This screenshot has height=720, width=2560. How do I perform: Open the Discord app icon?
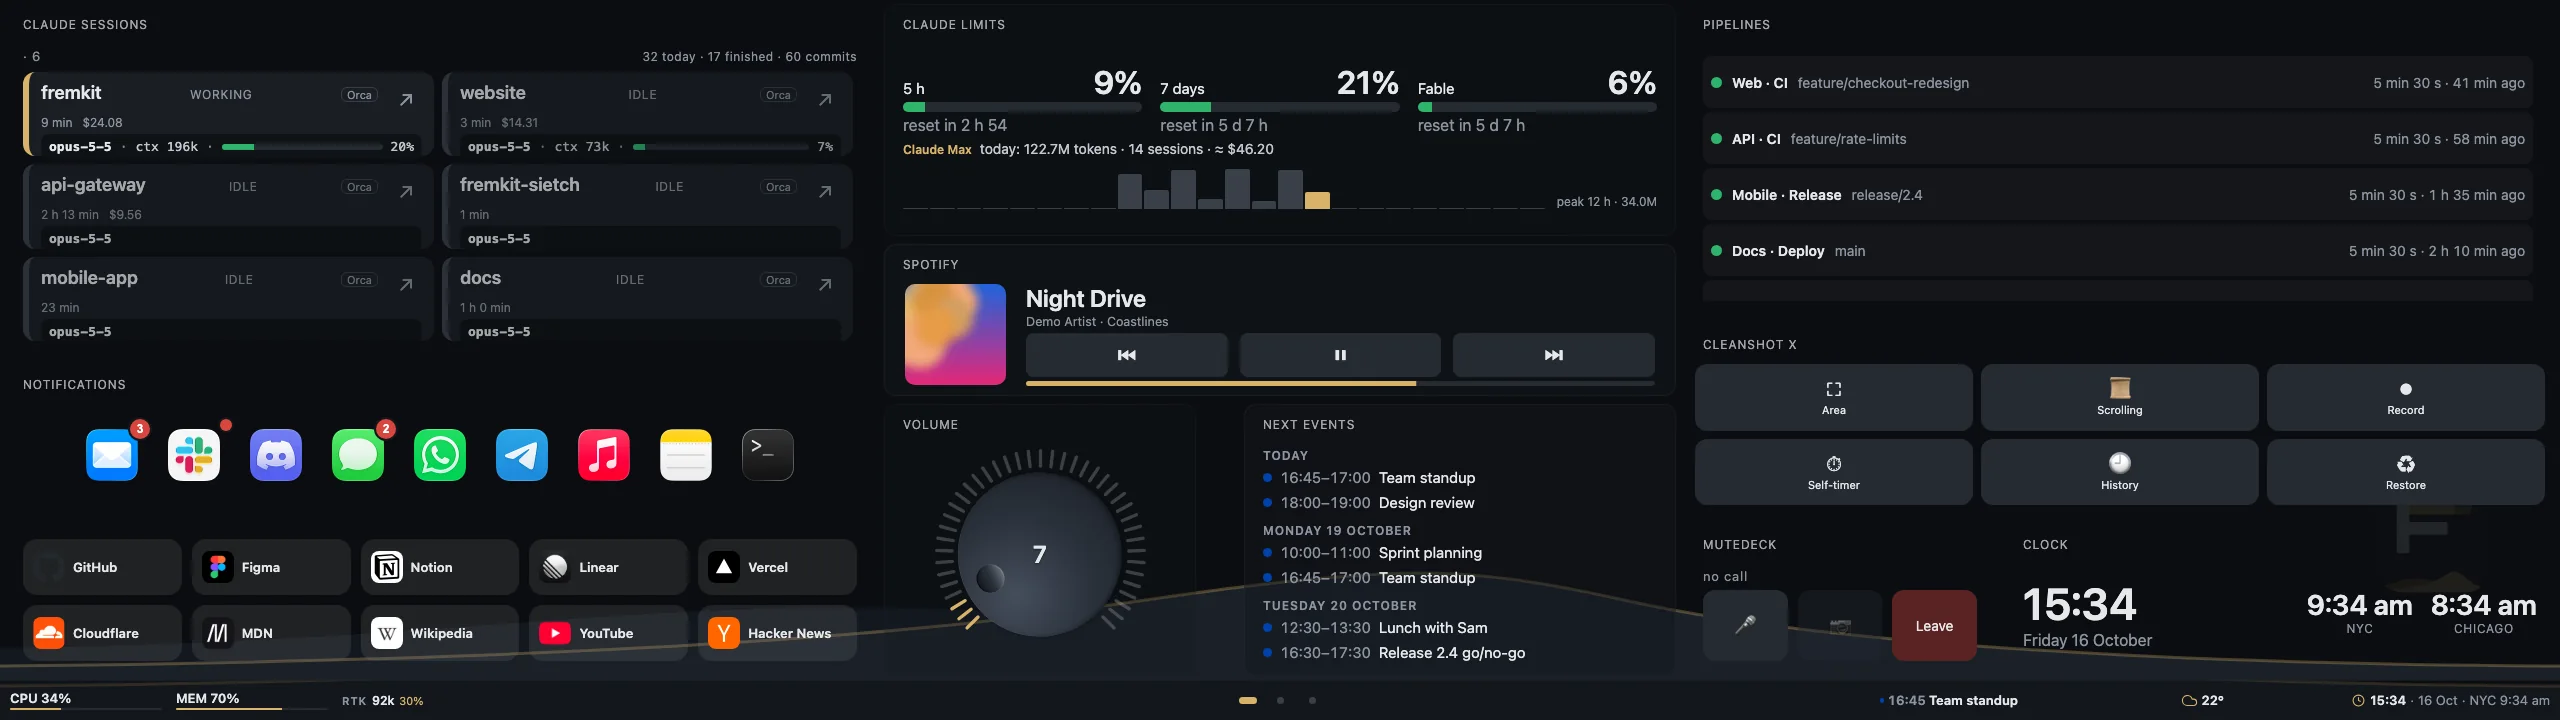coord(276,455)
